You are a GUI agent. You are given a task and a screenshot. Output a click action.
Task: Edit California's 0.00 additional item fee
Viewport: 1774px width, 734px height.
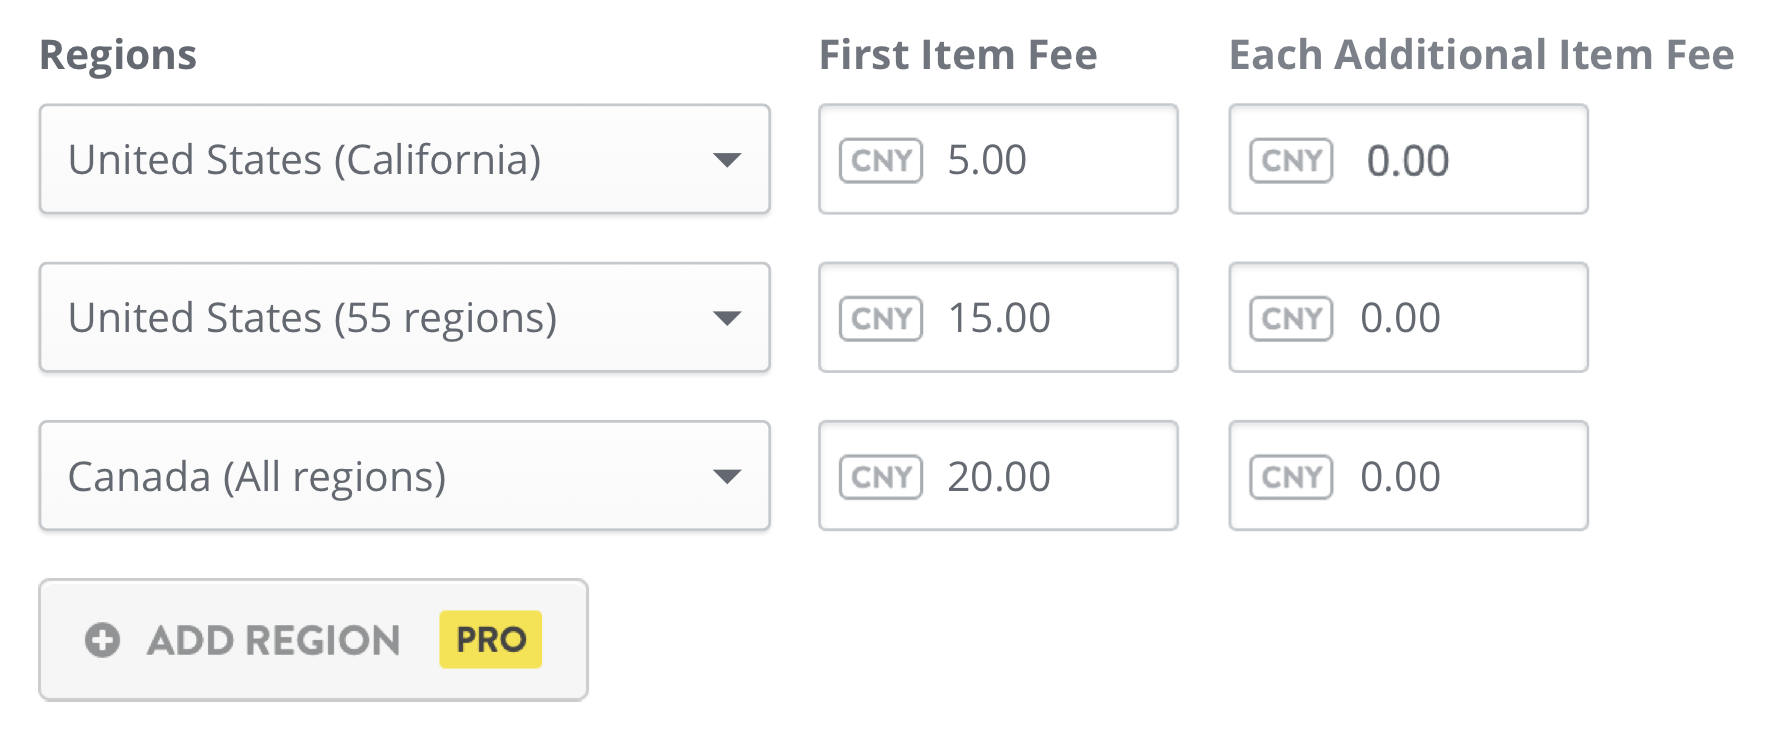pyautogui.click(x=1408, y=159)
